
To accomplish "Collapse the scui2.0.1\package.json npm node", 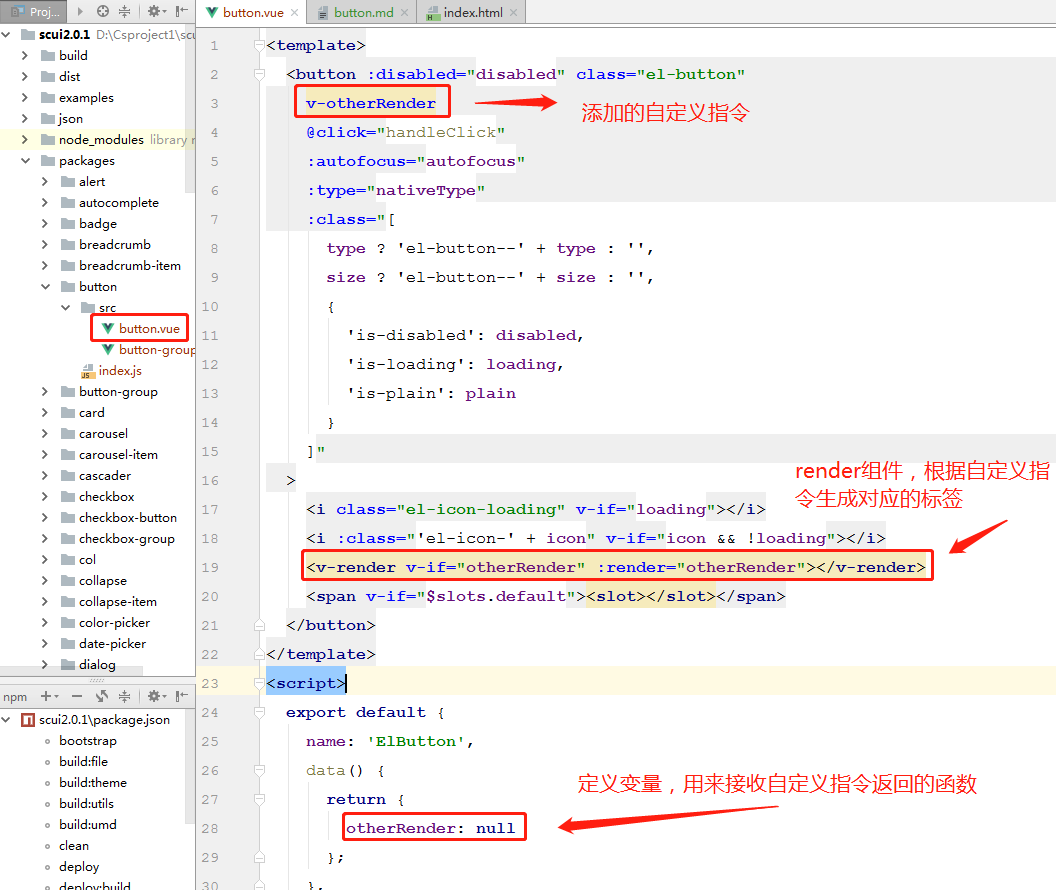I will pyautogui.click(x=6, y=720).
